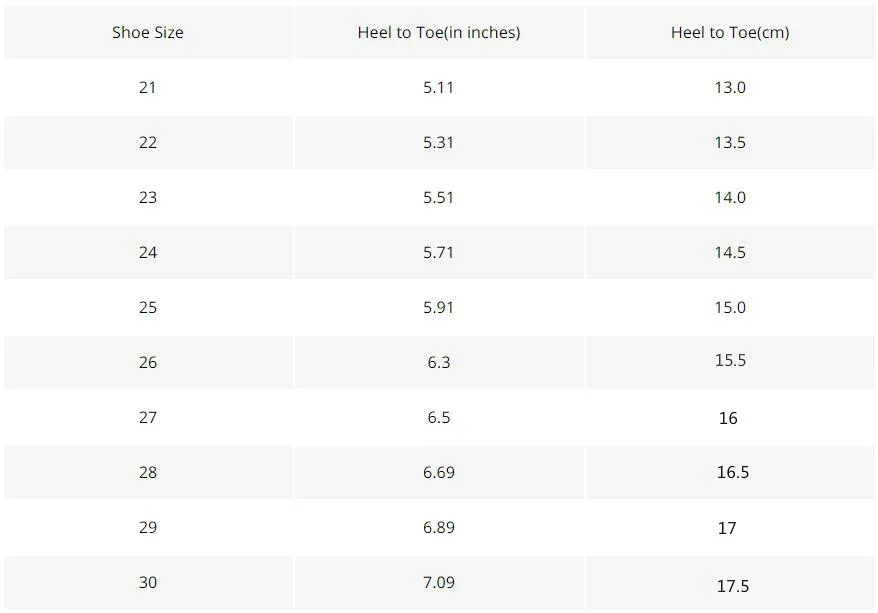Click the 17.5 cm value
This screenshot has height=613, width=878.
[733, 586]
